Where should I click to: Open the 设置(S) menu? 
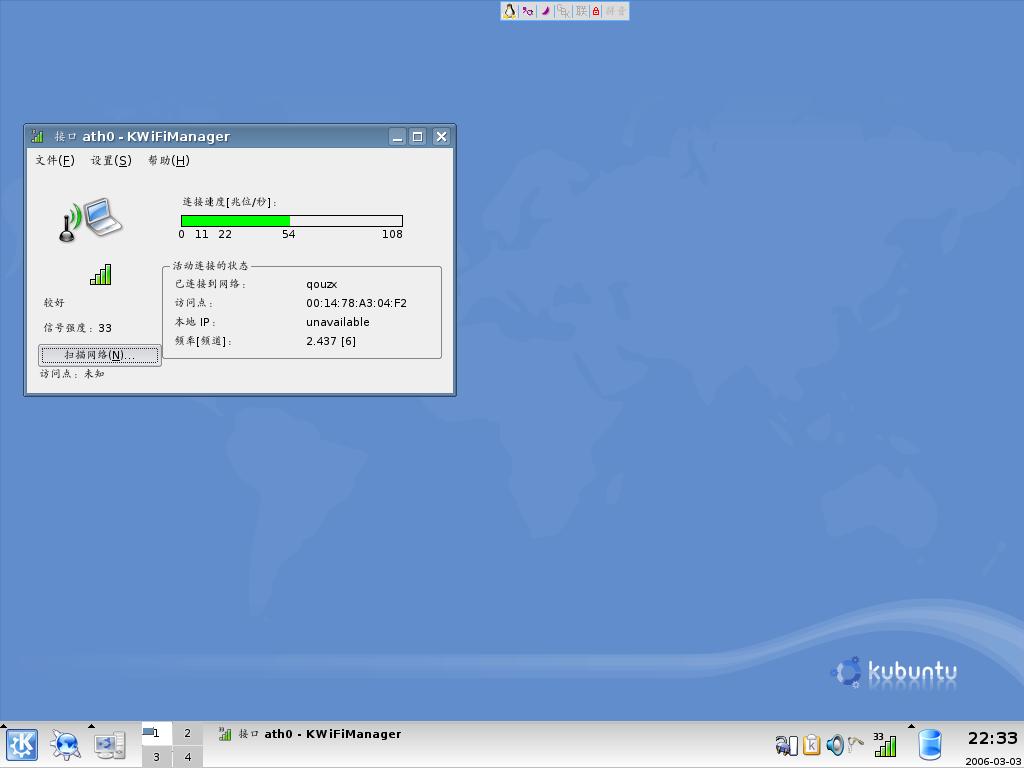[111, 161]
